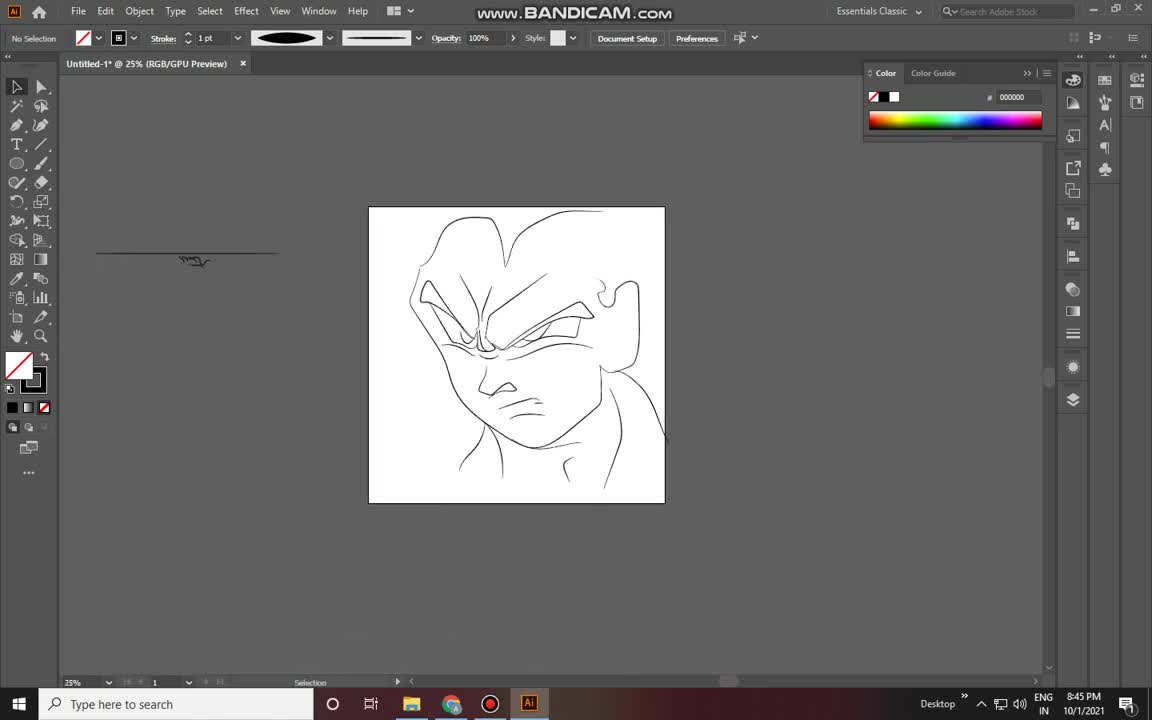The width and height of the screenshot is (1152, 720).
Task: Switch to the Color Guide tab
Action: [933, 73]
